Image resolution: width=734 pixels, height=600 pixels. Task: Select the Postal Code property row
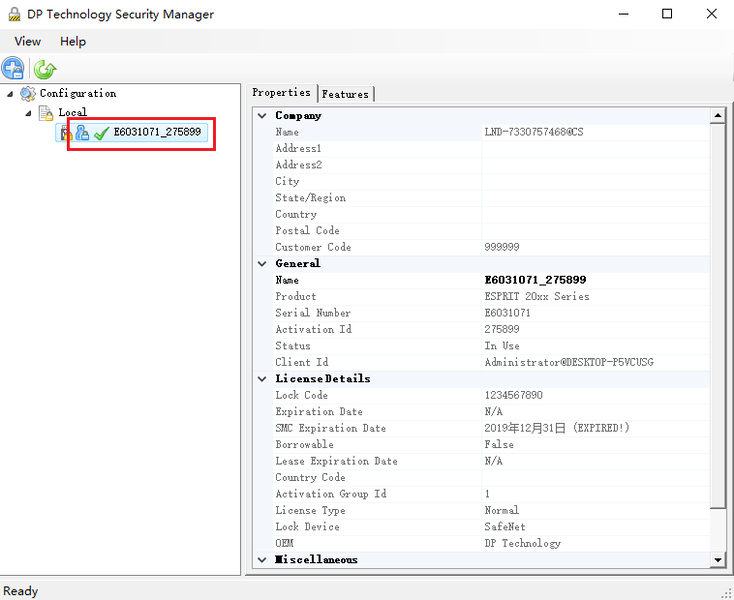pyautogui.click(x=492, y=231)
